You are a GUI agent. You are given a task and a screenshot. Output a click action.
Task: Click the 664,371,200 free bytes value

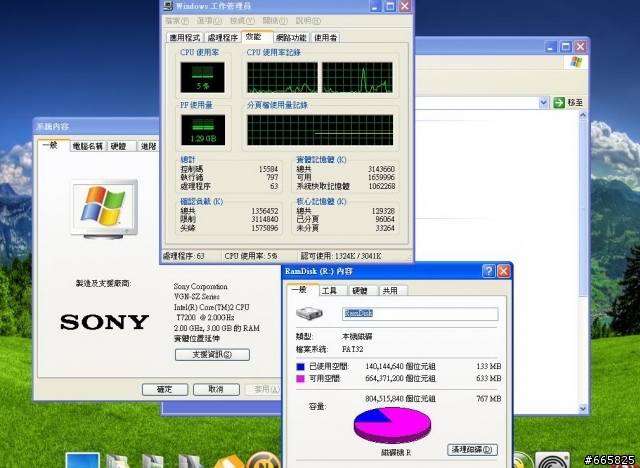pos(384,379)
